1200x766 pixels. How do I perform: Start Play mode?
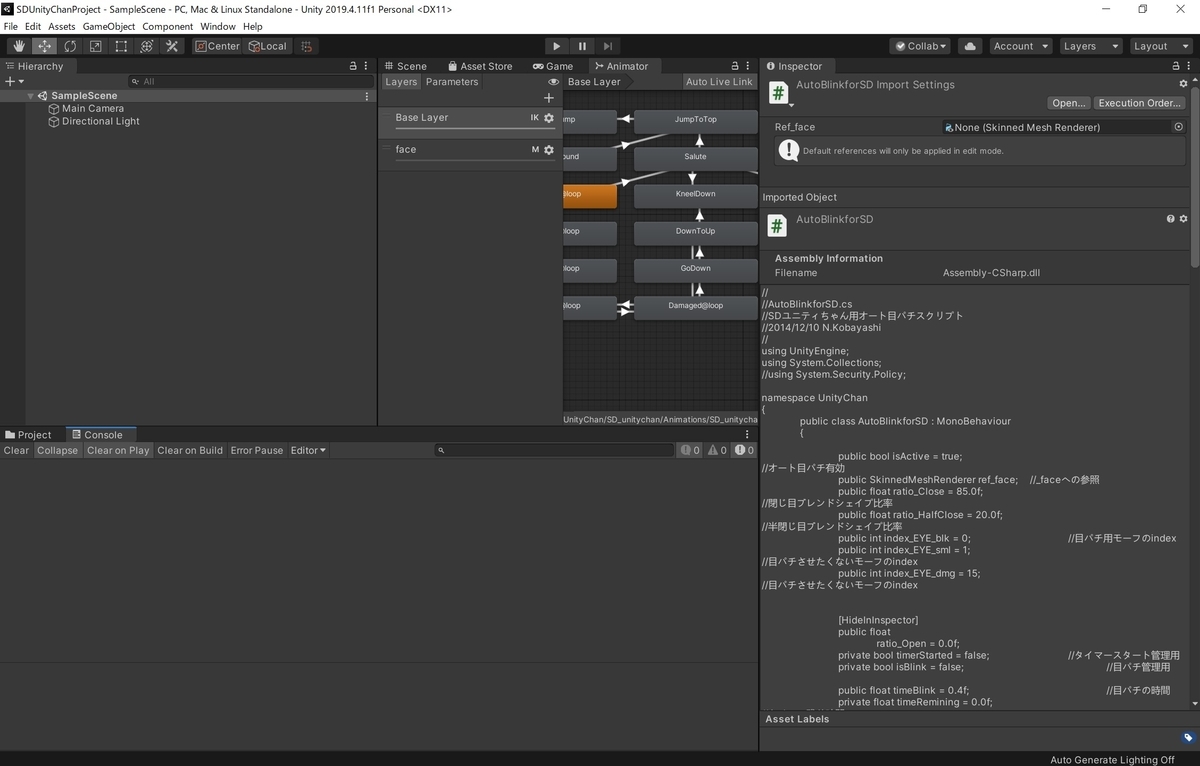click(557, 46)
